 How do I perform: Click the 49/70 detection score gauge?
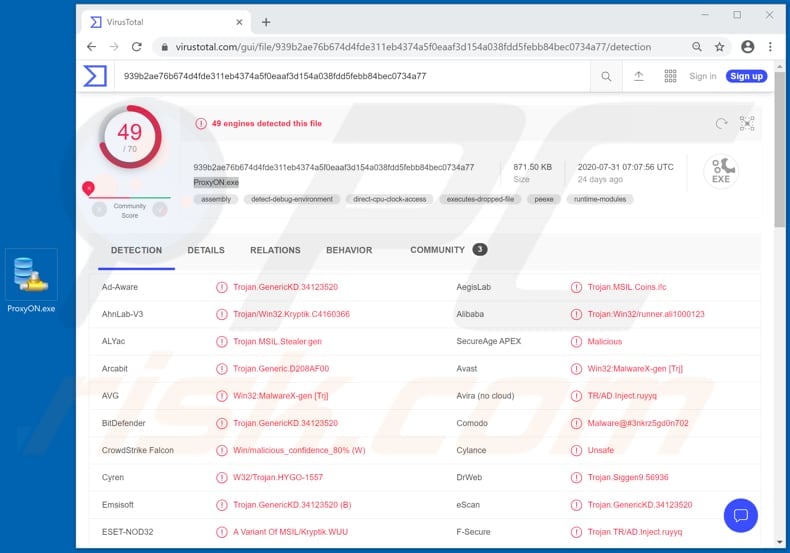click(130, 136)
